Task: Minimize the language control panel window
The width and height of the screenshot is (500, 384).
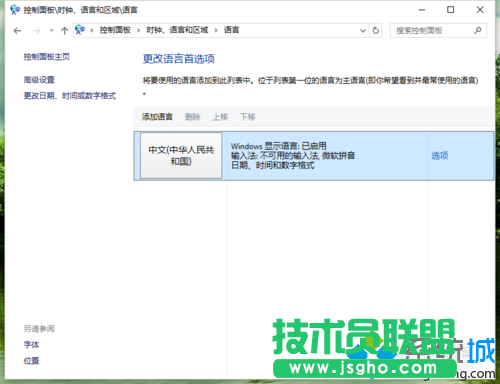Action: pos(422,10)
